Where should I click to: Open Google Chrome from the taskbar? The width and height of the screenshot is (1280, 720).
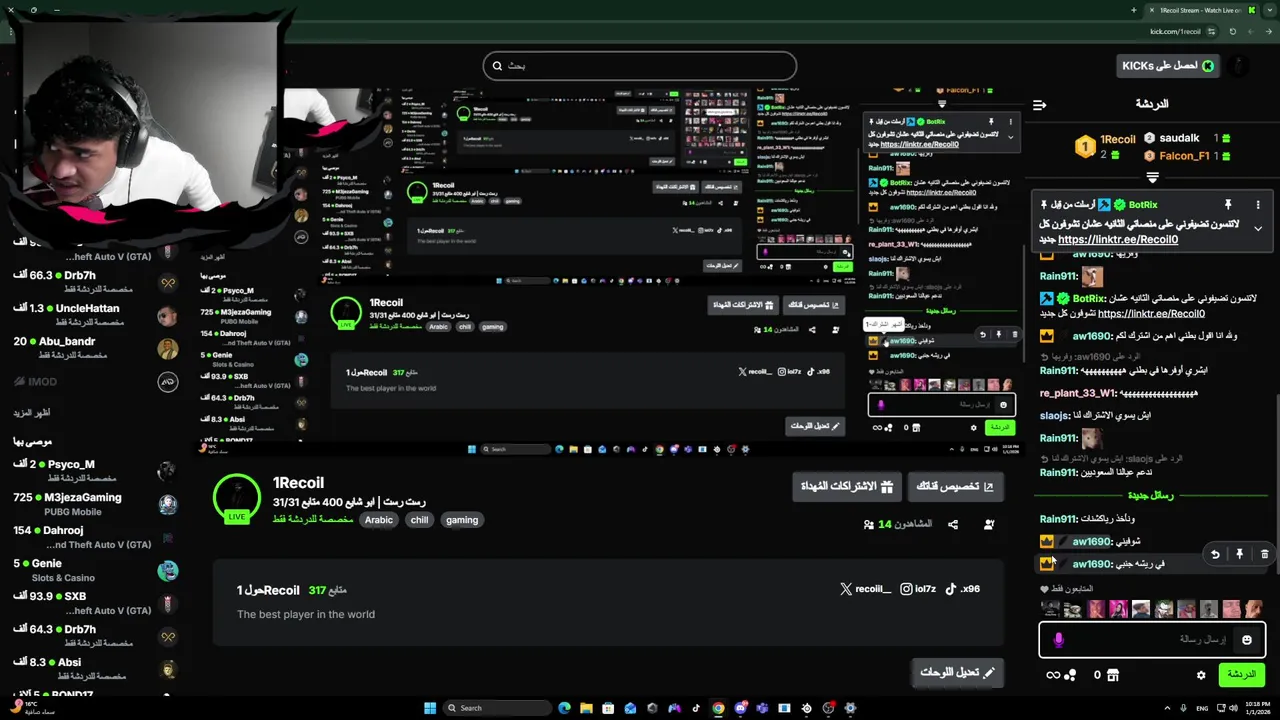click(x=718, y=708)
